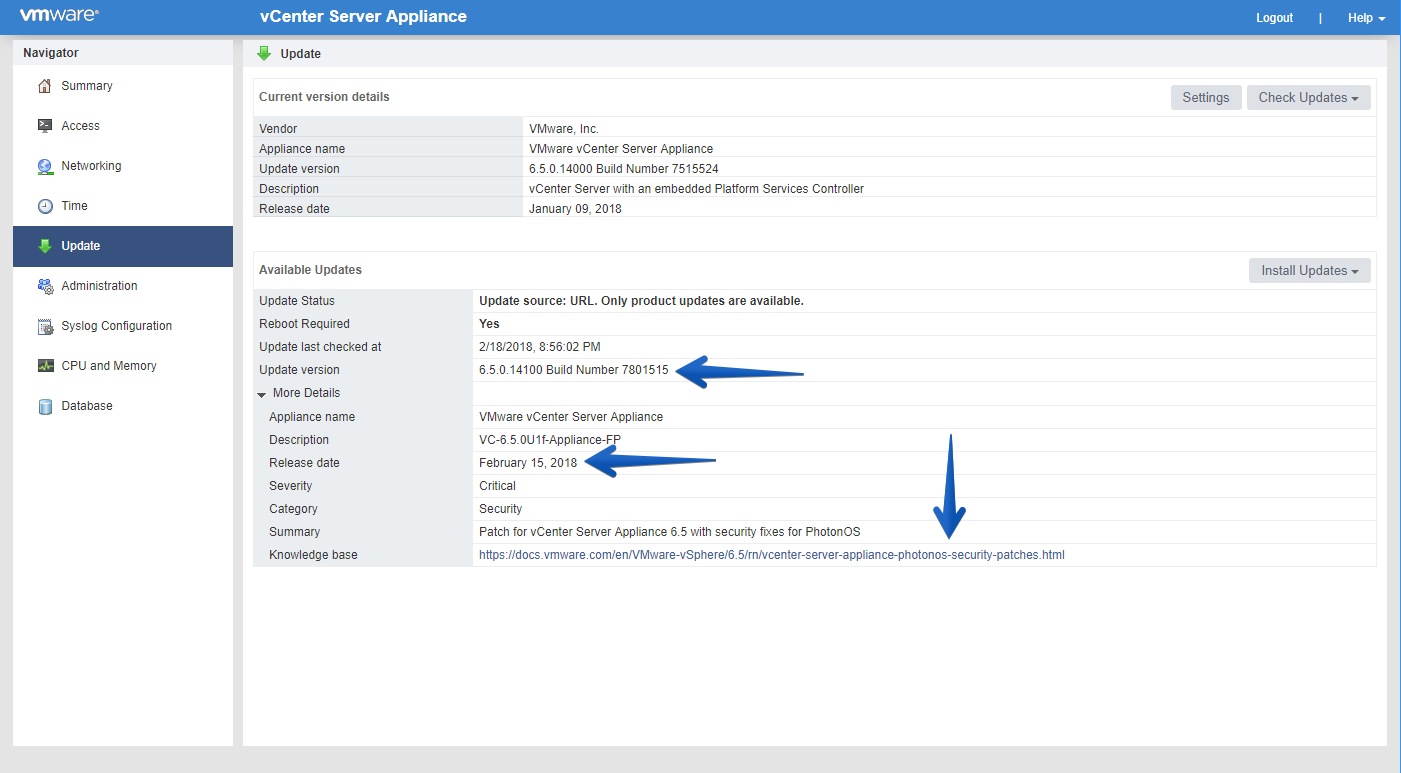Click the Logout link
Screen dimensions: 1401x773
click(1274, 18)
